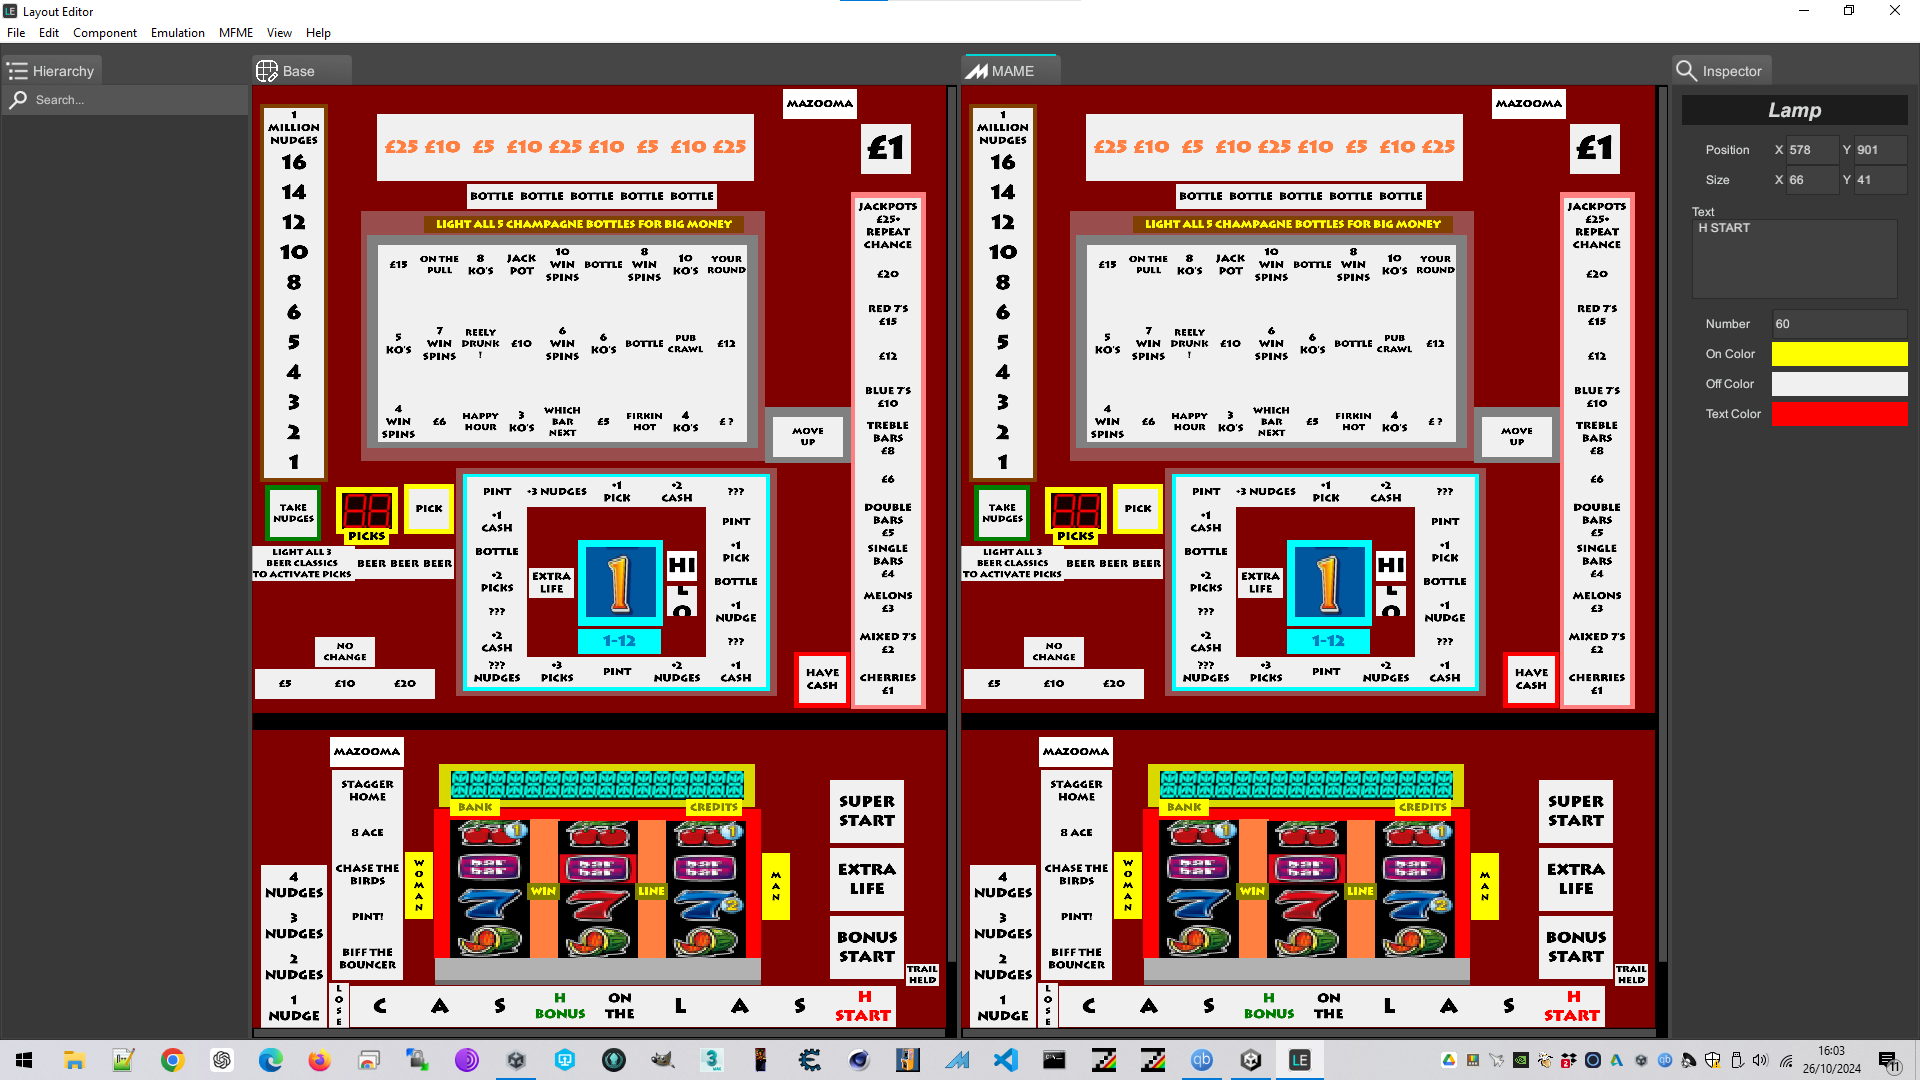The image size is (1920, 1080).
Task: Launch Firefox from the taskbar
Action: coord(319,1060)
